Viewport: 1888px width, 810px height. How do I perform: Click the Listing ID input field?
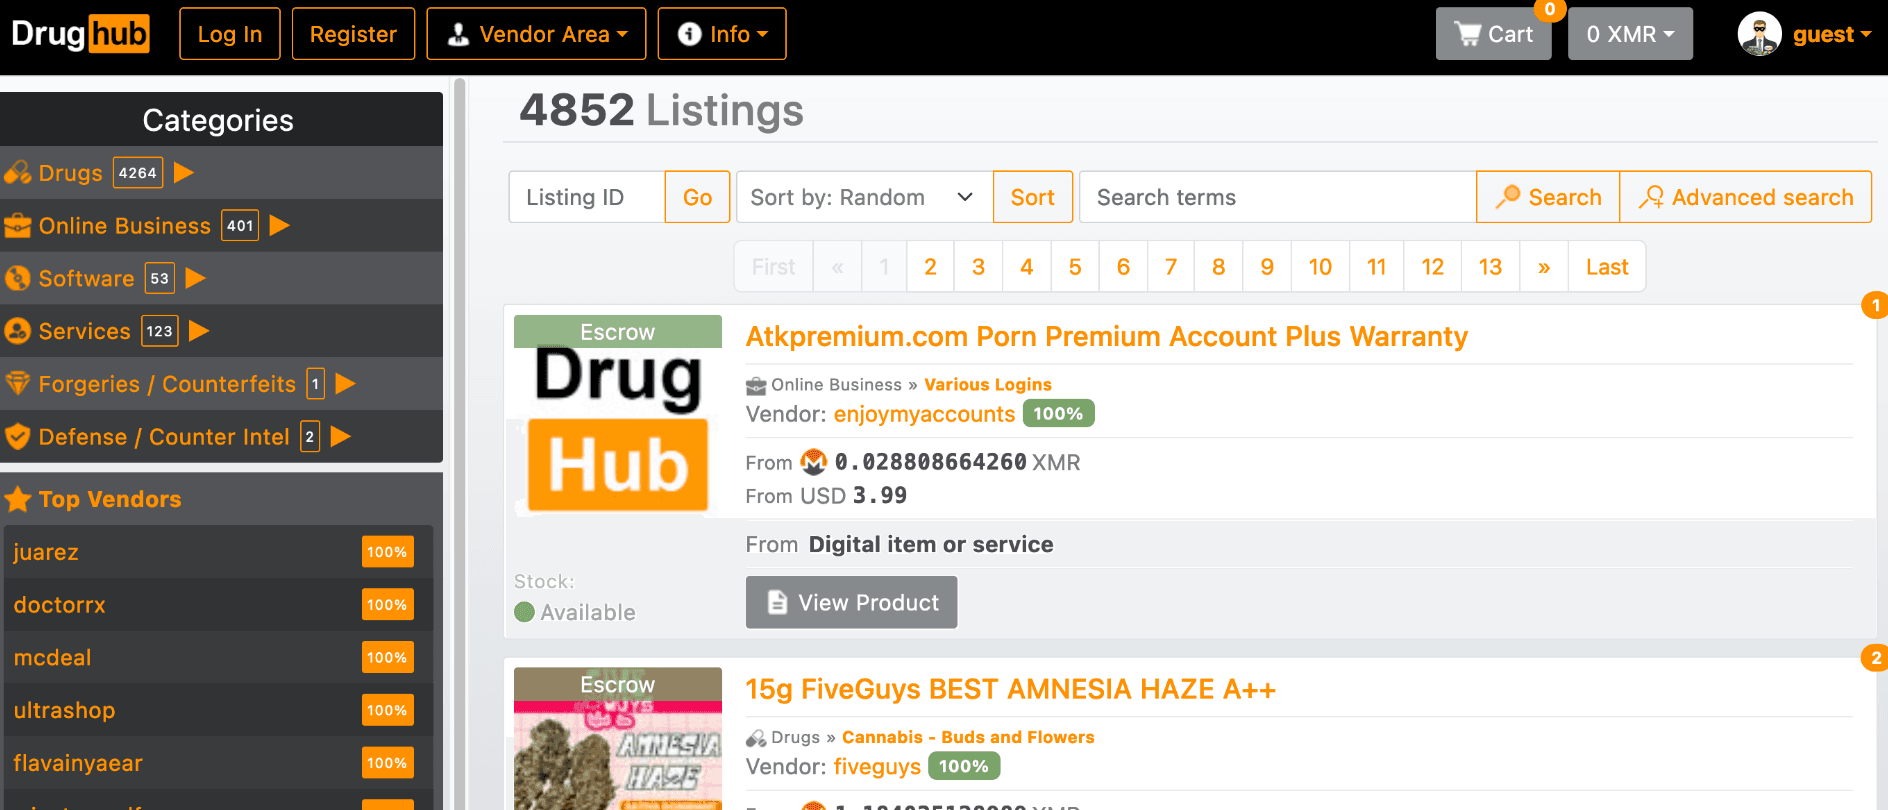[587, 197]
